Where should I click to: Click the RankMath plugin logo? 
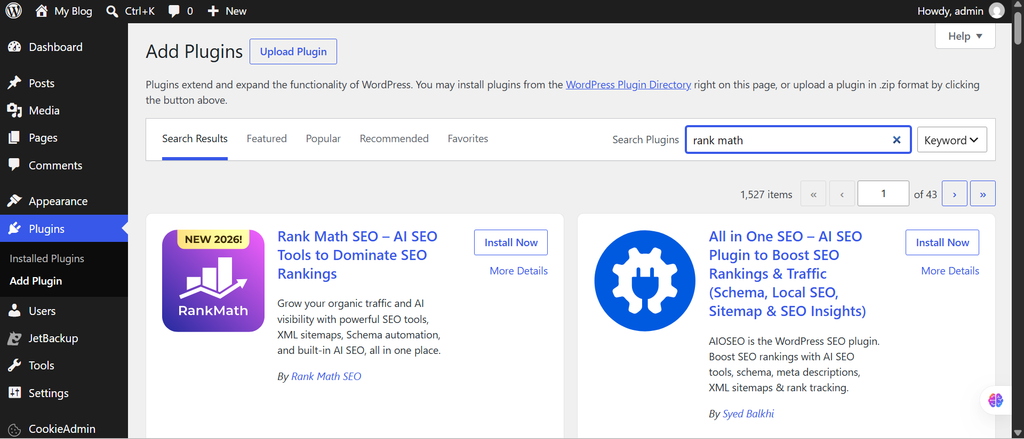(x=213, y=281)
